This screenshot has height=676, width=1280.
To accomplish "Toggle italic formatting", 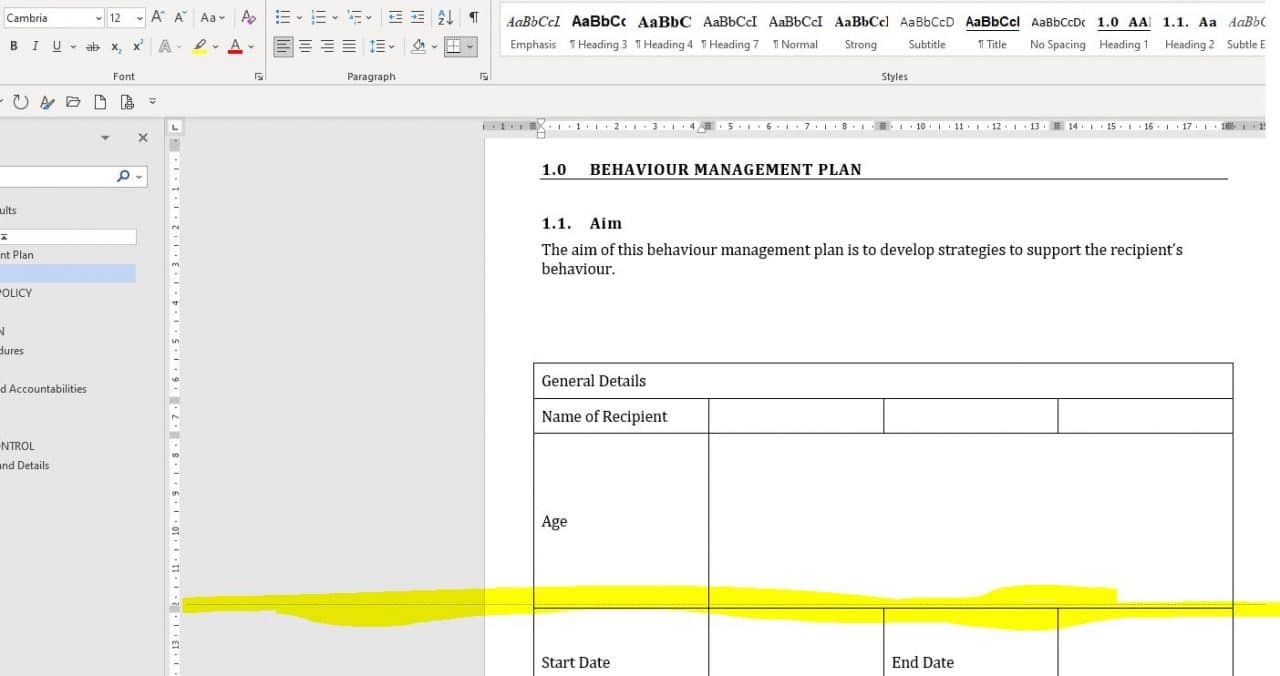I will point(33,45).
